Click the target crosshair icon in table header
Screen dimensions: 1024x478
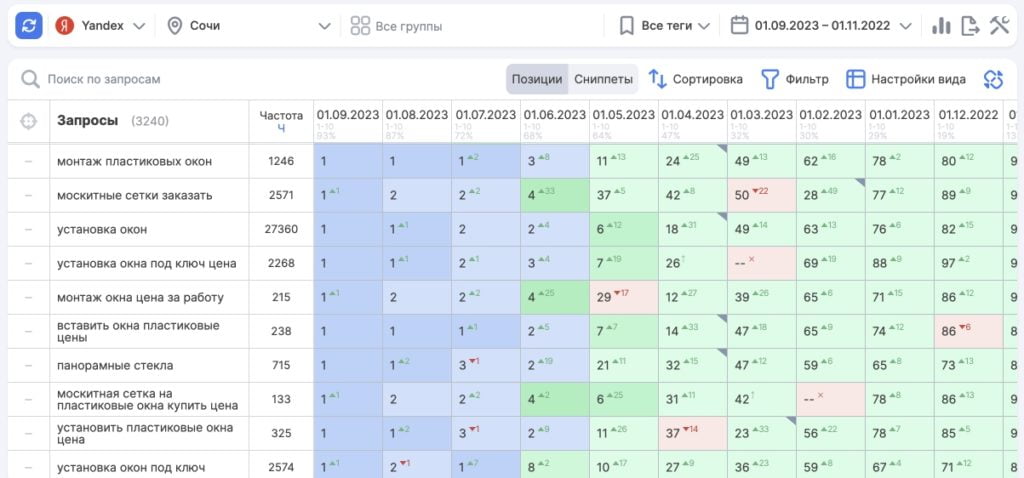click(x=28, y=121)
